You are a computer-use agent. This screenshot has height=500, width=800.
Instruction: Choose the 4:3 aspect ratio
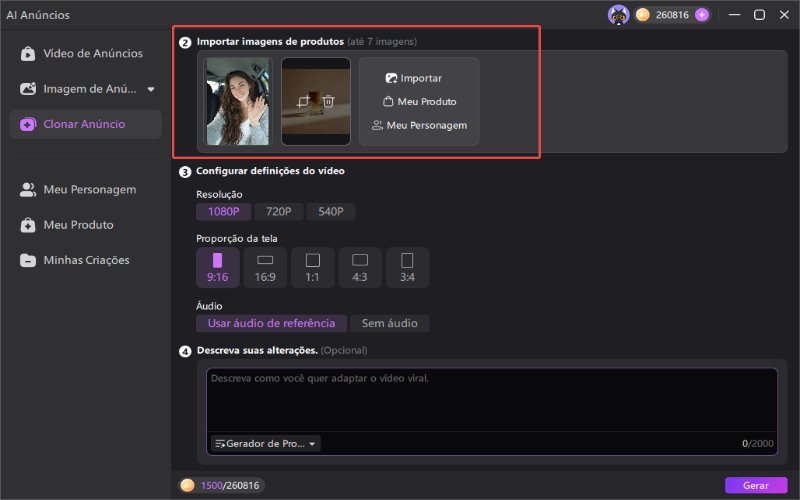click(360, 267)
